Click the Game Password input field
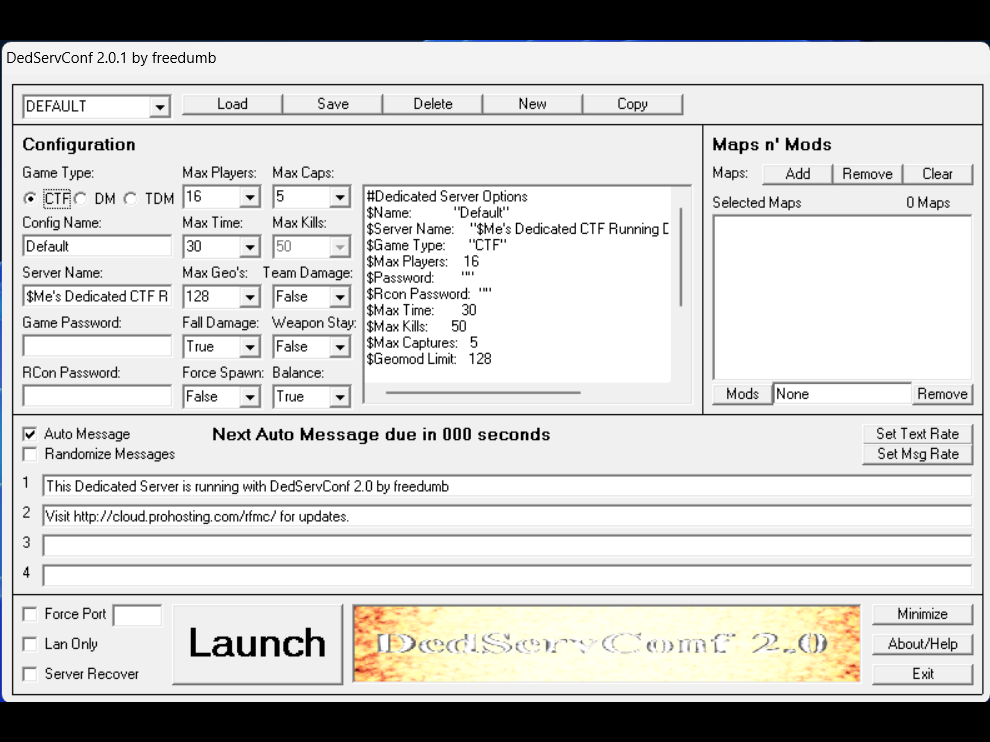The width and height of the screenshot is (990, 742). pyautogui.click(x=97, y=346)
